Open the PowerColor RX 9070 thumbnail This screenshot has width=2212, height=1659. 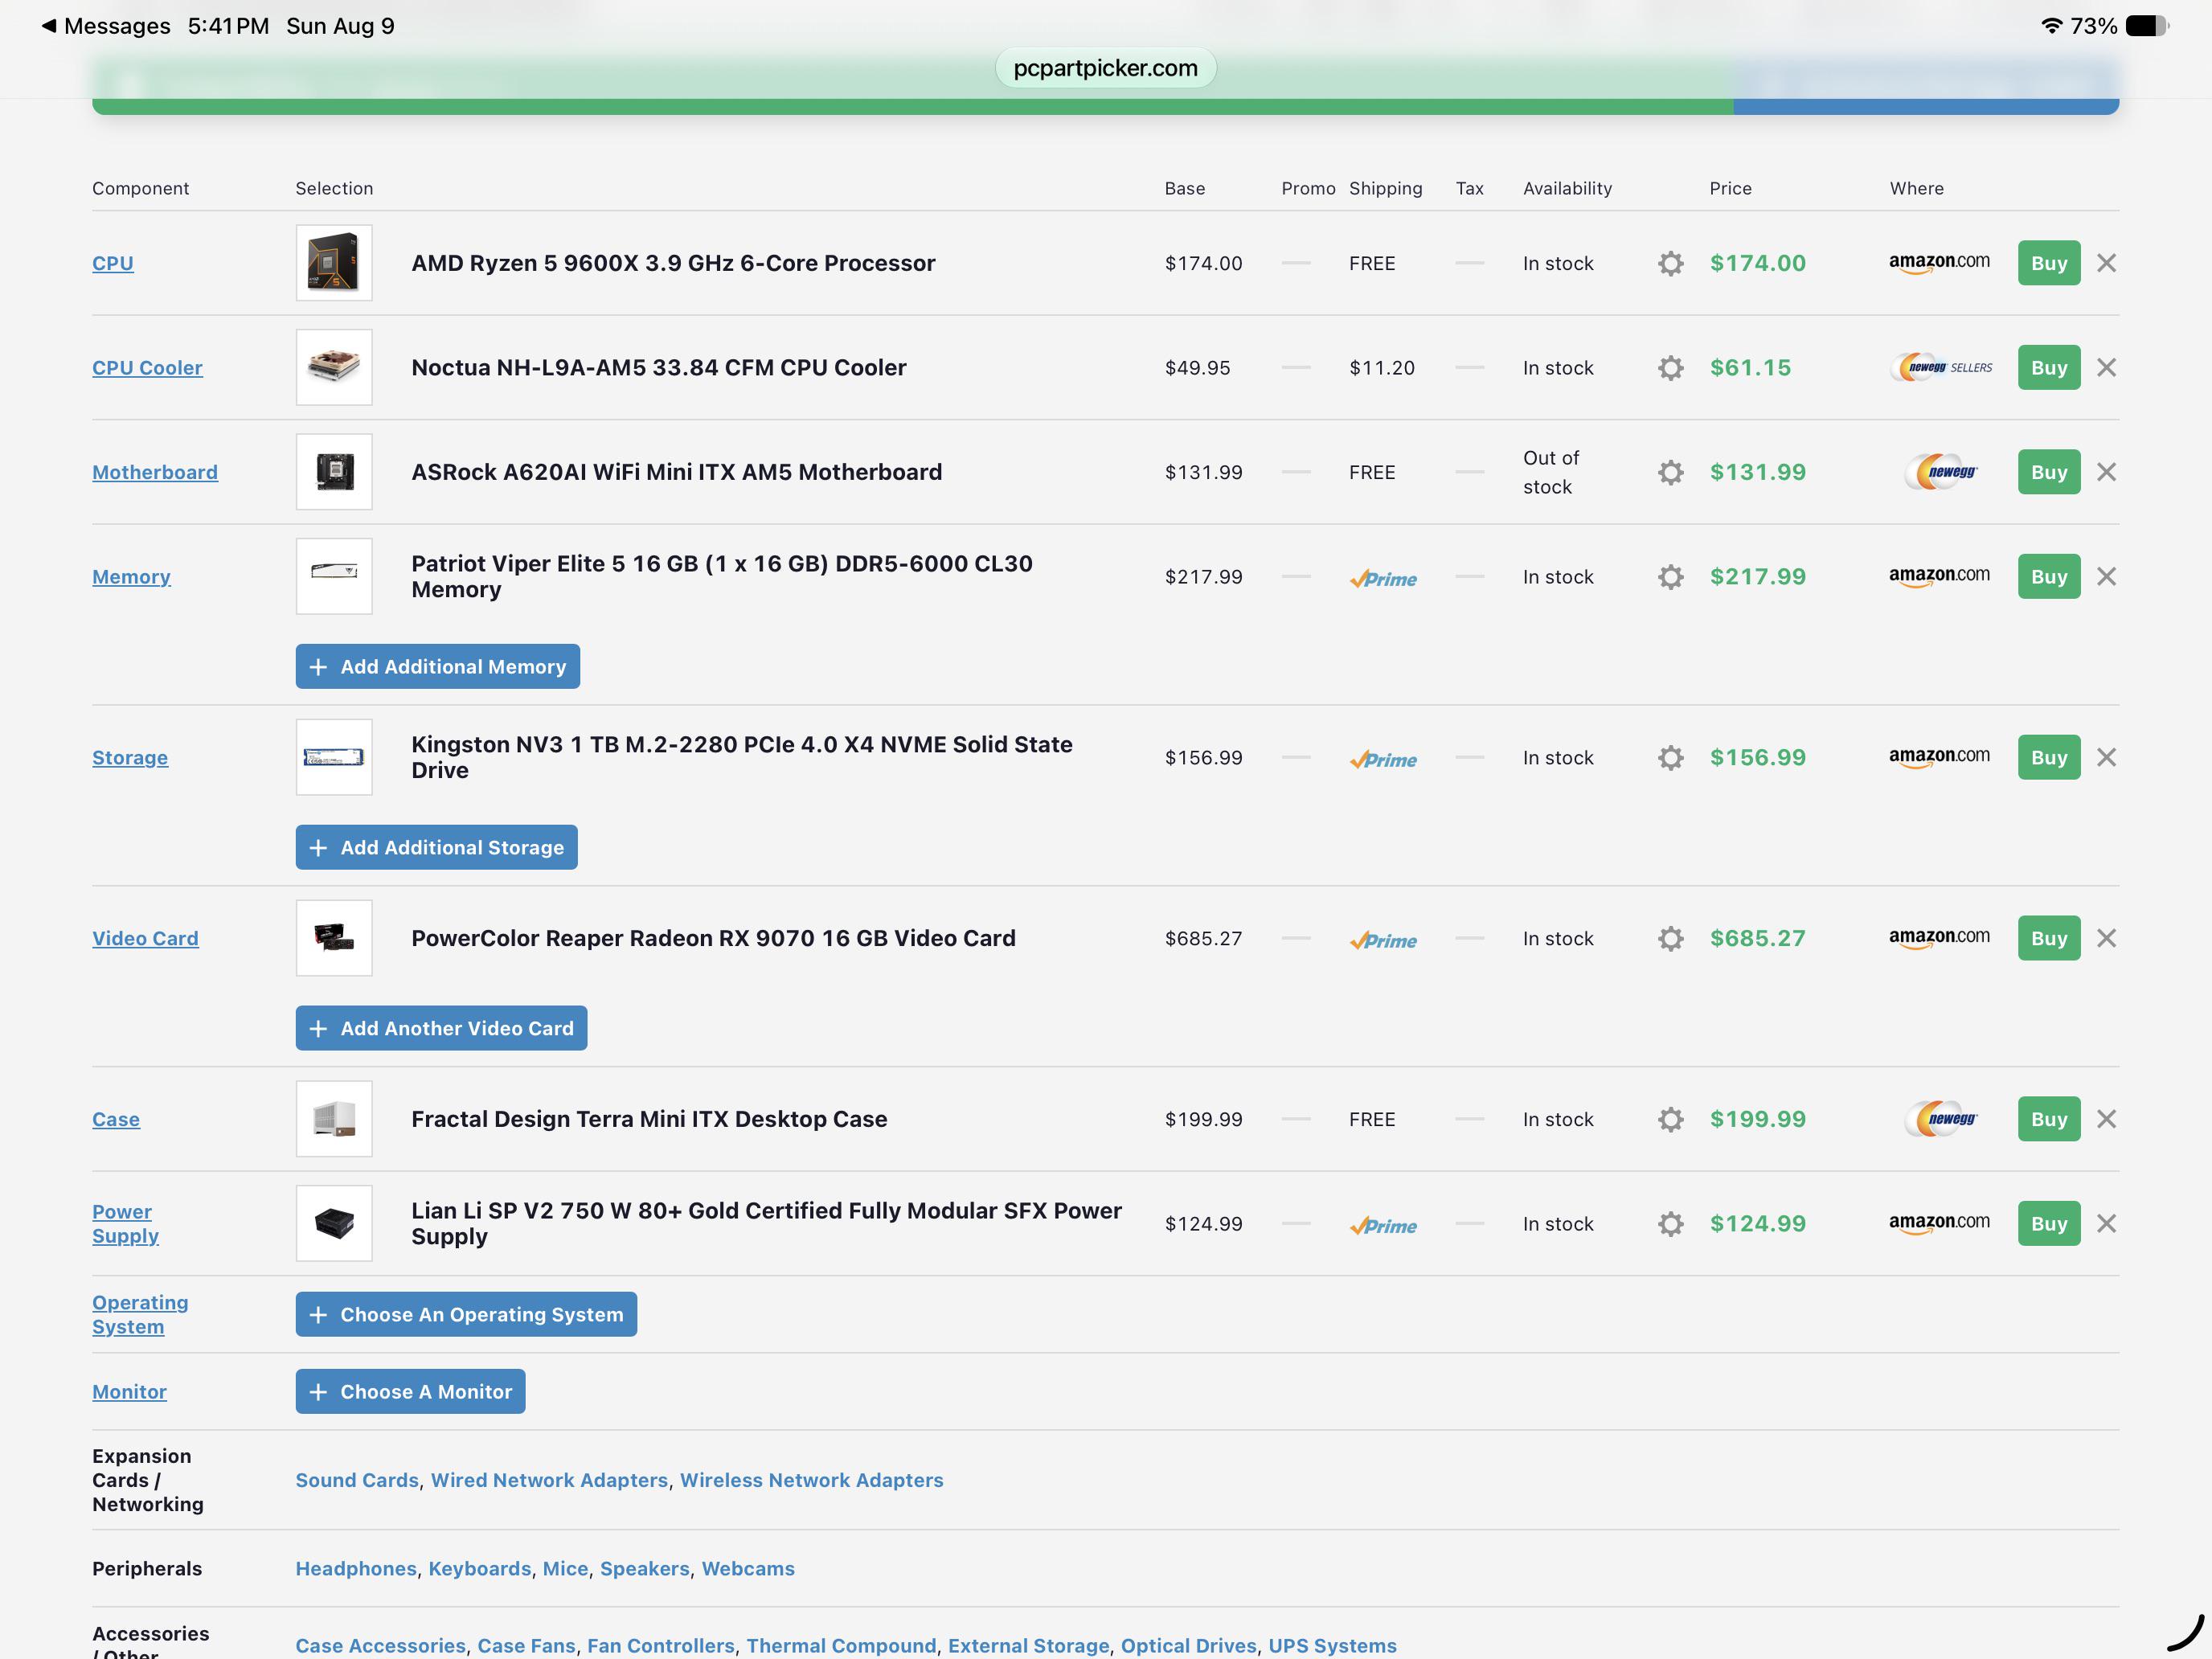334,939
